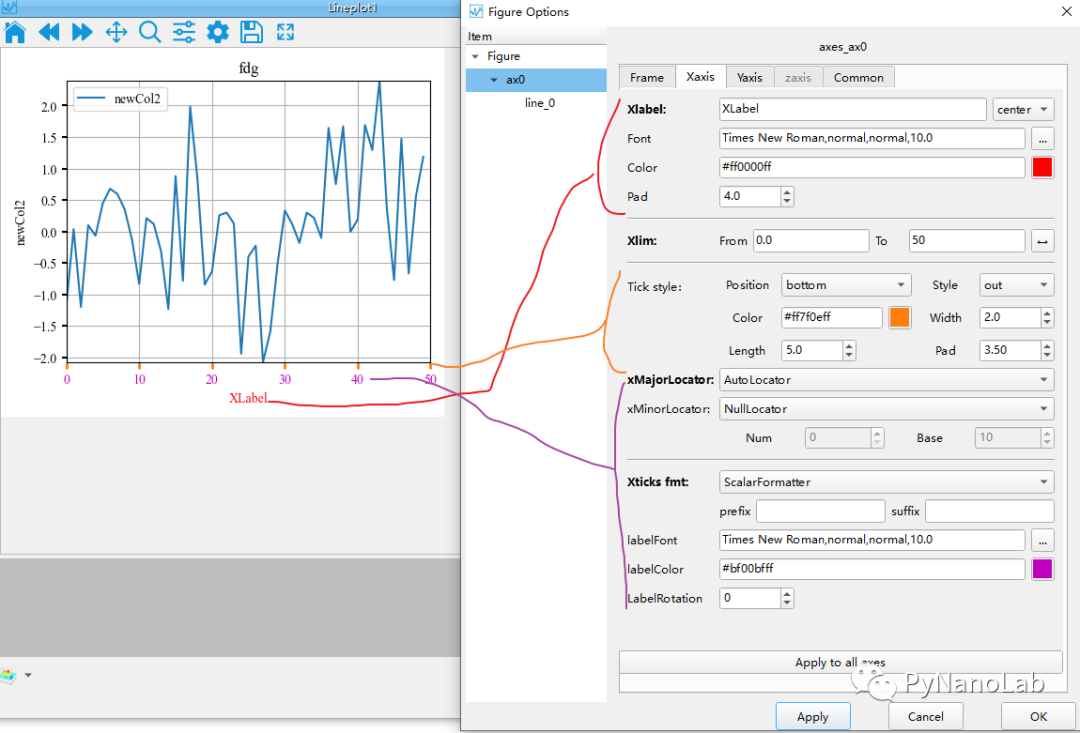Click the orange tick color swatch
Viewport: 1080px width, 733px height.
tap(900, 317)
